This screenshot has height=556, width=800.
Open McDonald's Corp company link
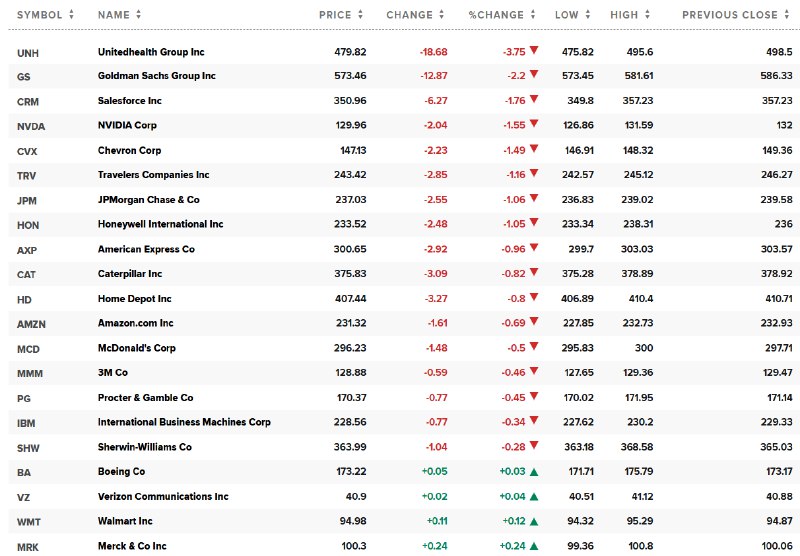tap(137, 348)
